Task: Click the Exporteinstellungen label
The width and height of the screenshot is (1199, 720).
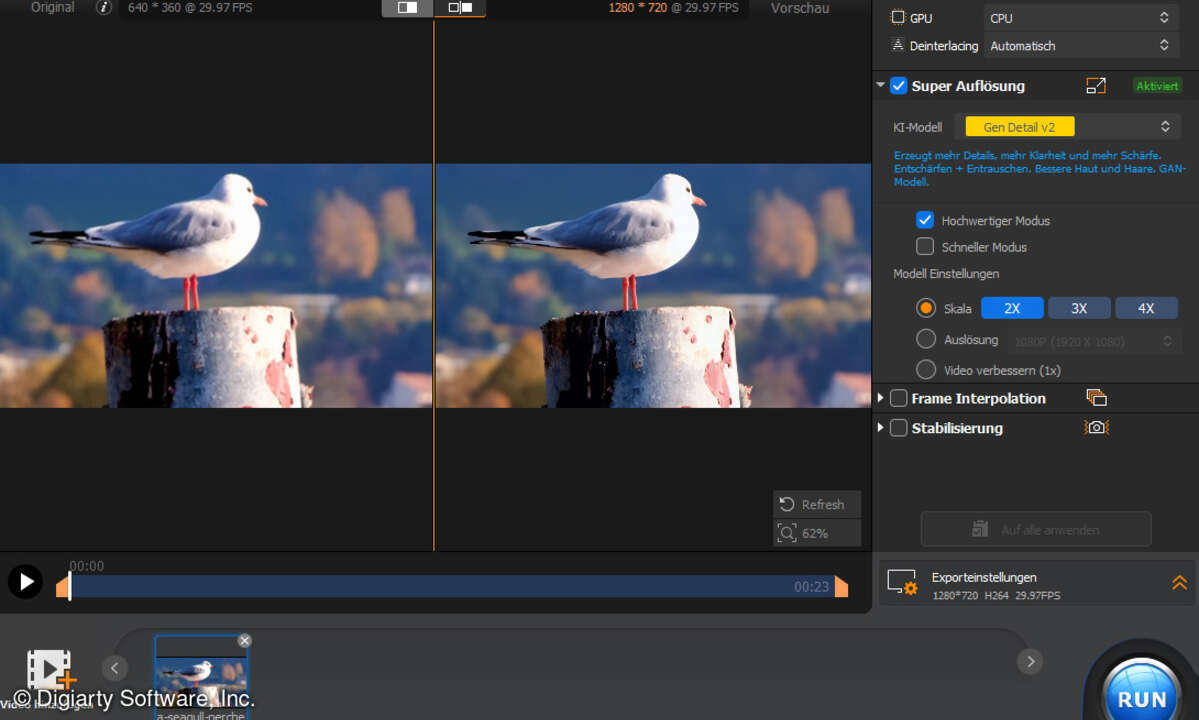Action: [x=983, y=577]
